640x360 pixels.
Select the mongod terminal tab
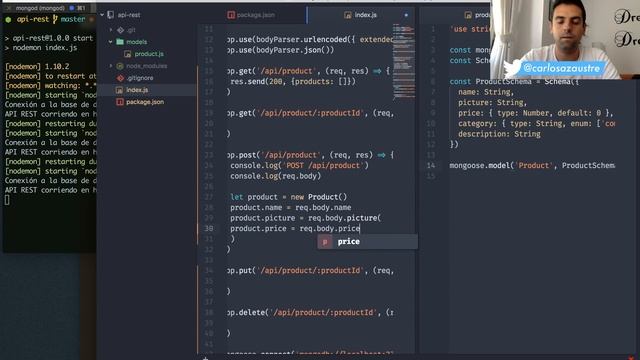pos(40,8)
